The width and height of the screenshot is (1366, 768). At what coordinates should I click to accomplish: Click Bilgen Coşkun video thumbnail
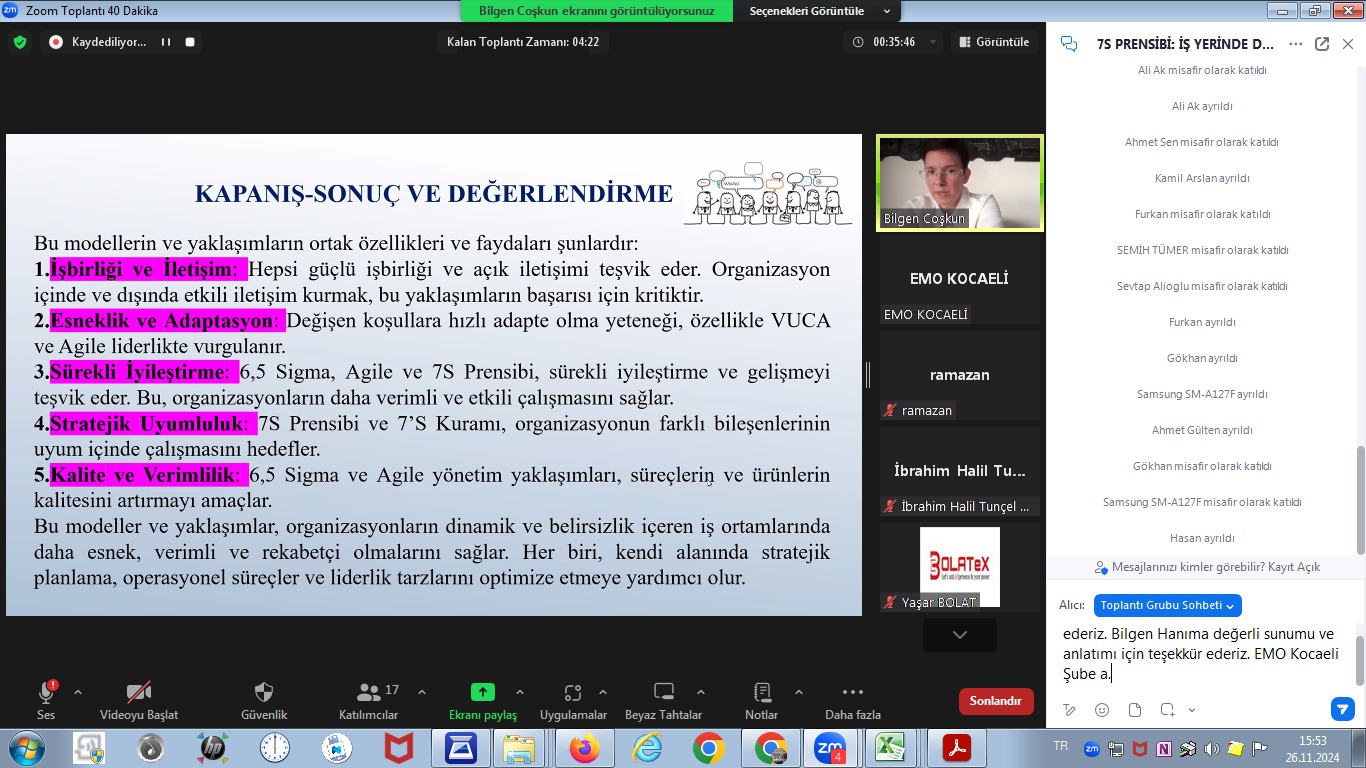pyautogui.click(x=960, y=183)
